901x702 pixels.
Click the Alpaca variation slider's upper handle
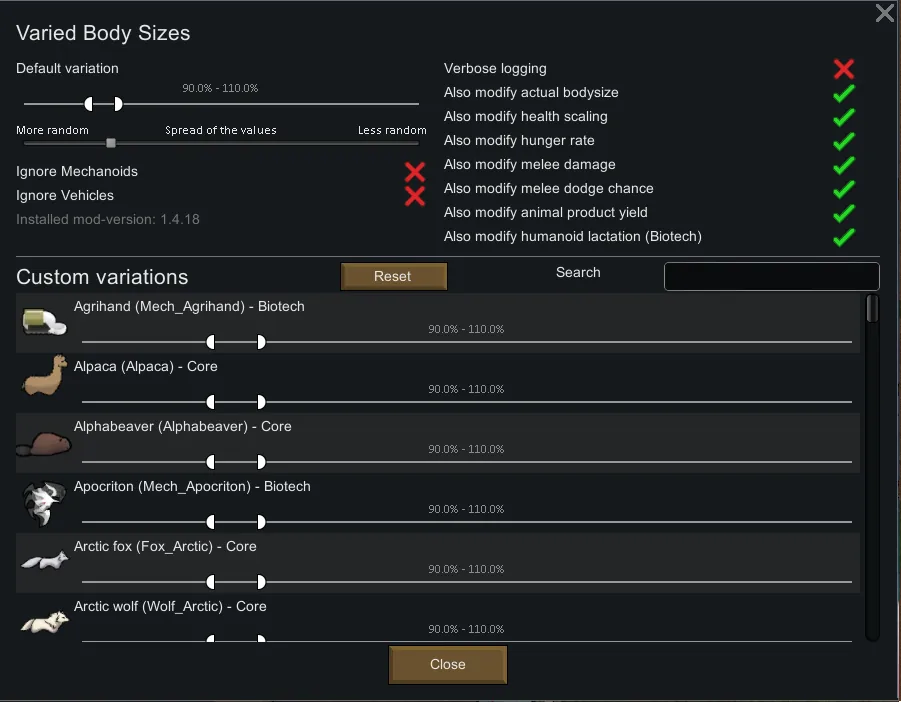[x=261, y=402]
